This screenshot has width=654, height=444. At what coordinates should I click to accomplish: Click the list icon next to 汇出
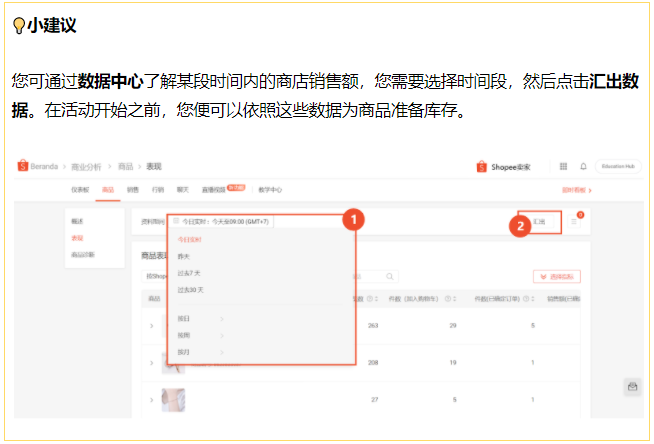(575, 222)
